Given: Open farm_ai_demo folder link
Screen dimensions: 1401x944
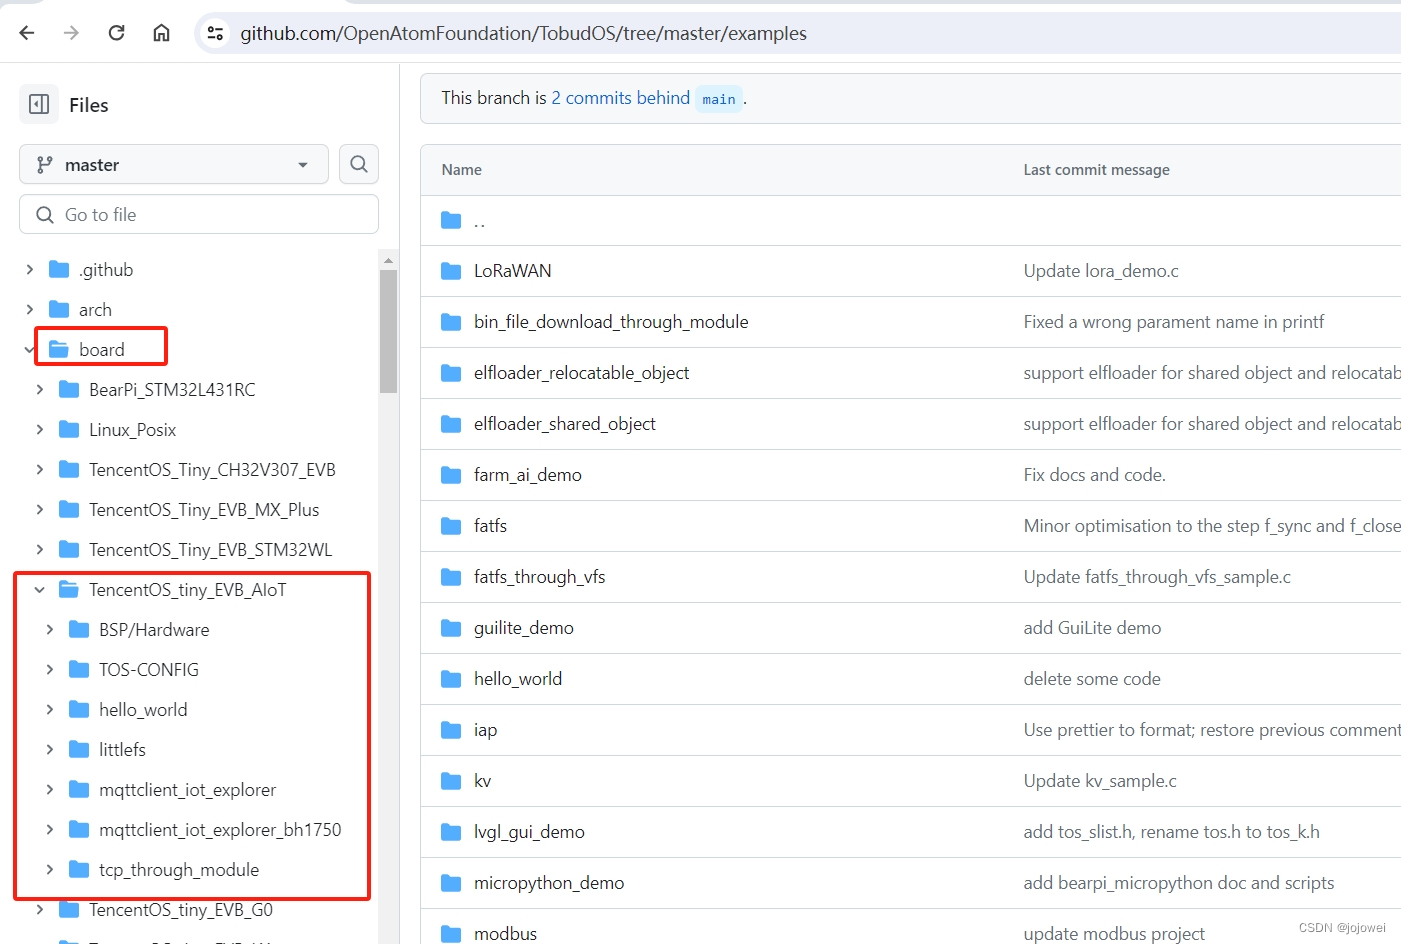Looking at the screenshot, I should pyautogui.click(x=528, y=475).
